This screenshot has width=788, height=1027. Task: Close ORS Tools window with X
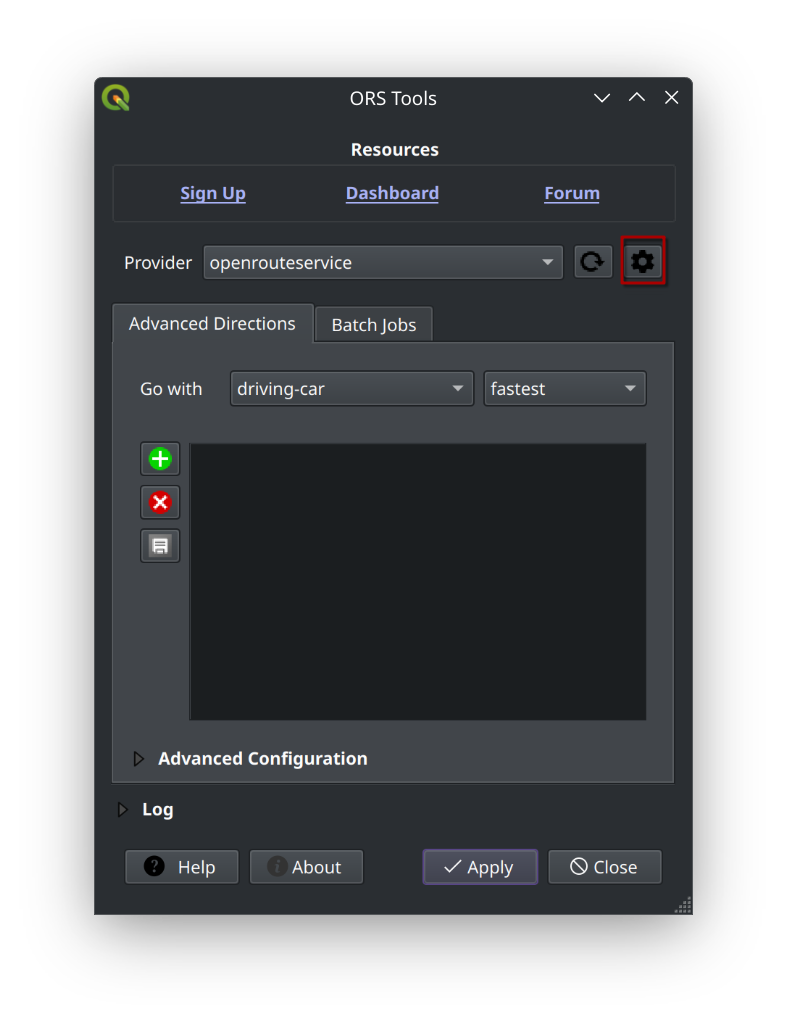pyautogui.click(x=671, y=98)
